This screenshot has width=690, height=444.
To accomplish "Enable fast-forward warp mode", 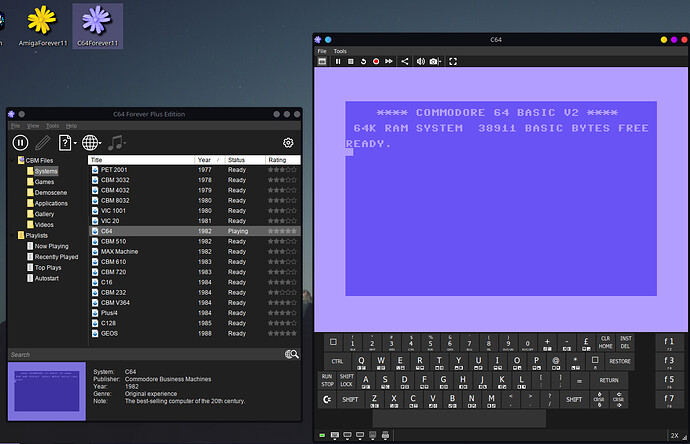I will click(389, 62).
